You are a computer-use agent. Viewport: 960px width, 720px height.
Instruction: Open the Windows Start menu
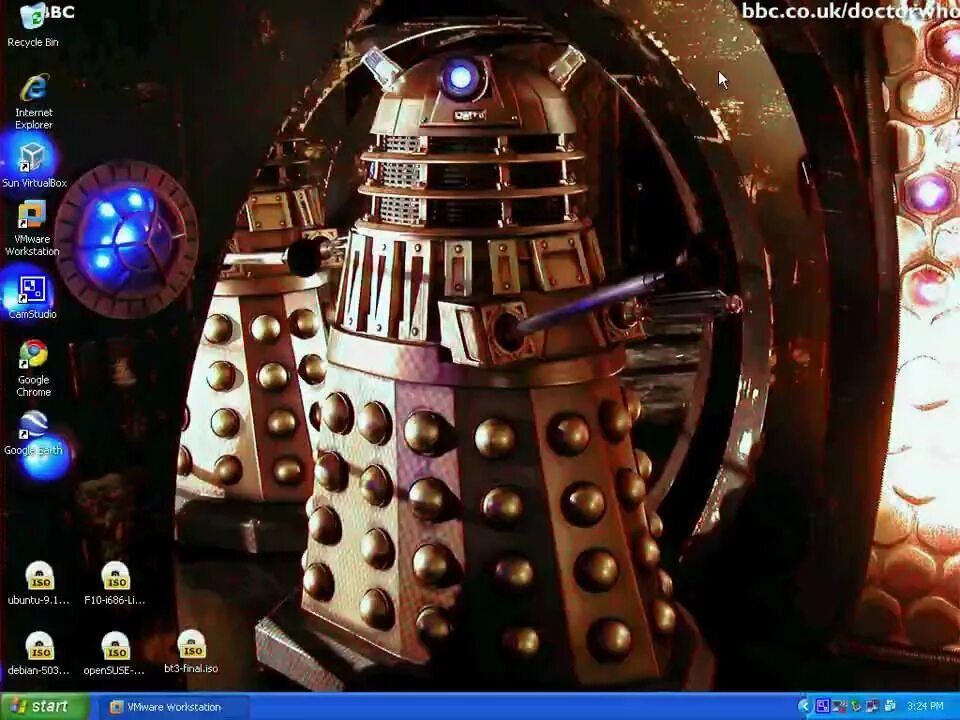[x=44, y=707]
